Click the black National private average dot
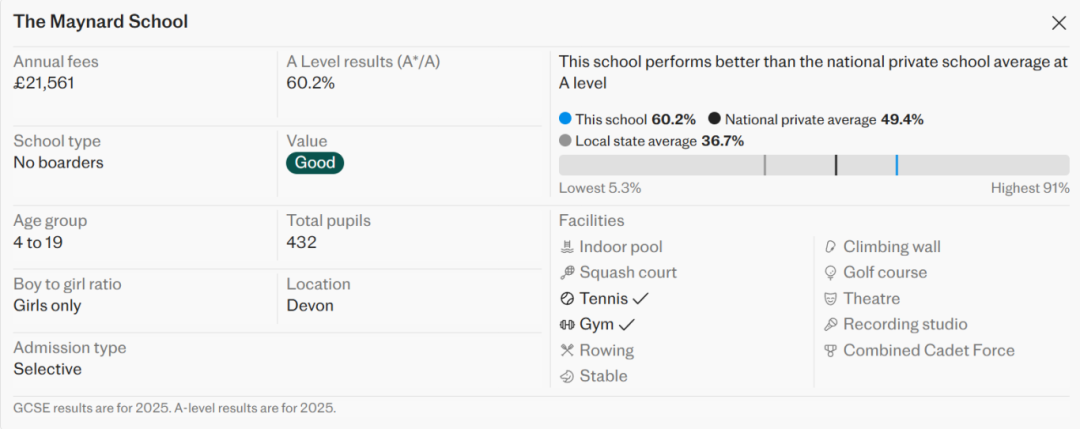The width and height of the screenshot is (1080, 429). [x=714, y=119]
